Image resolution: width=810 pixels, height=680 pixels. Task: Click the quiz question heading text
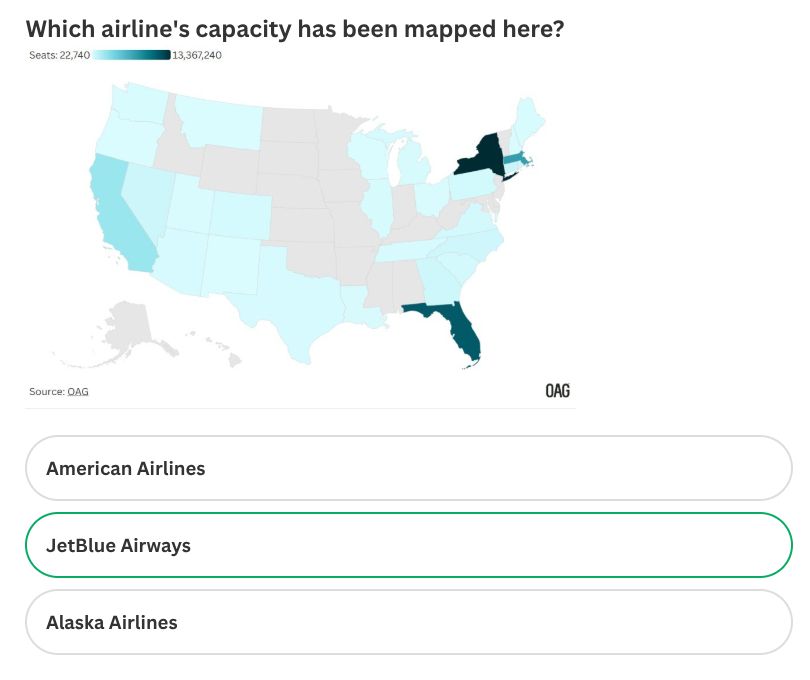click(x=296, y=30)
